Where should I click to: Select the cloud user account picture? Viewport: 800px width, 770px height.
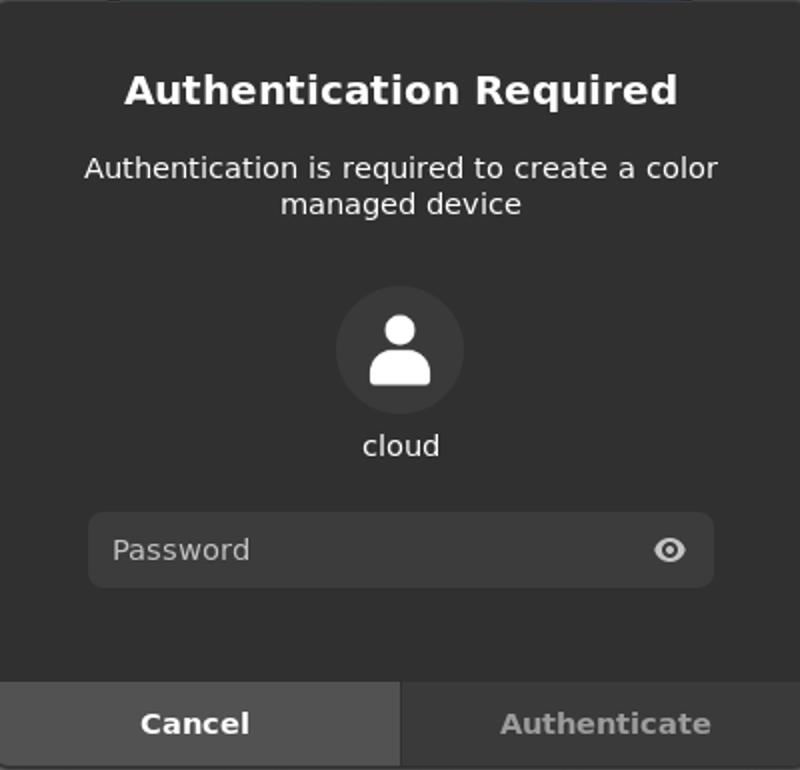[x=400, y=350]
